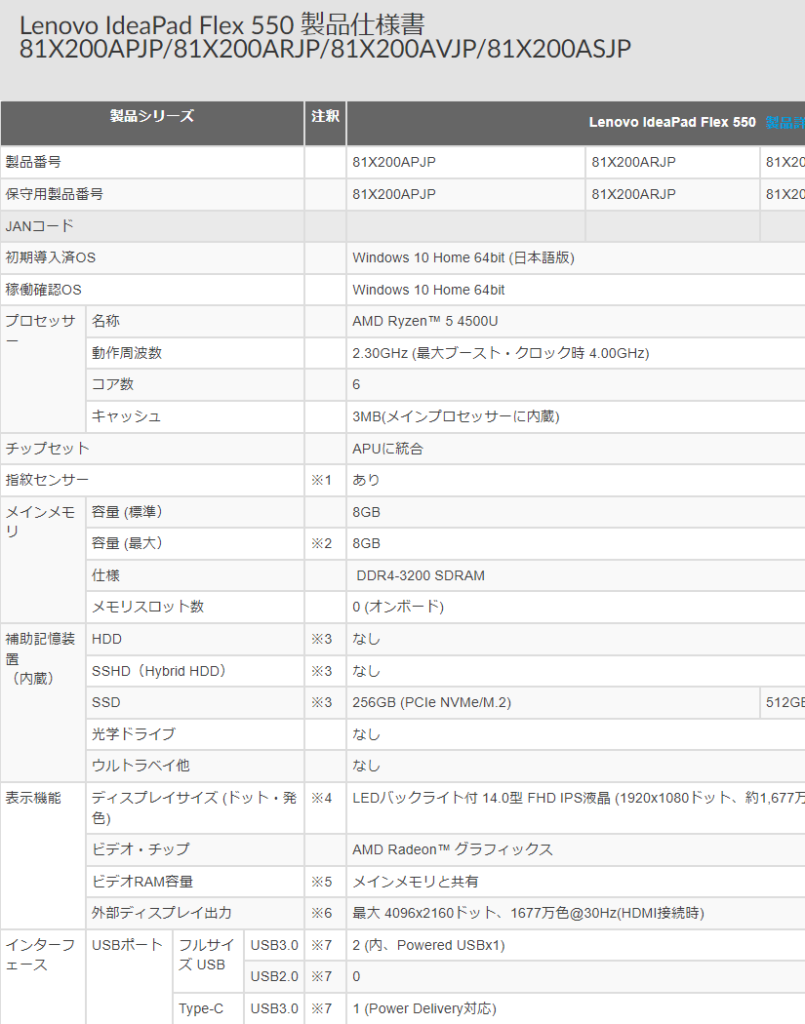Screen dimensions: 805x1024
Task: Click the 表示機能 category label
Action: (x=33, y=797)
